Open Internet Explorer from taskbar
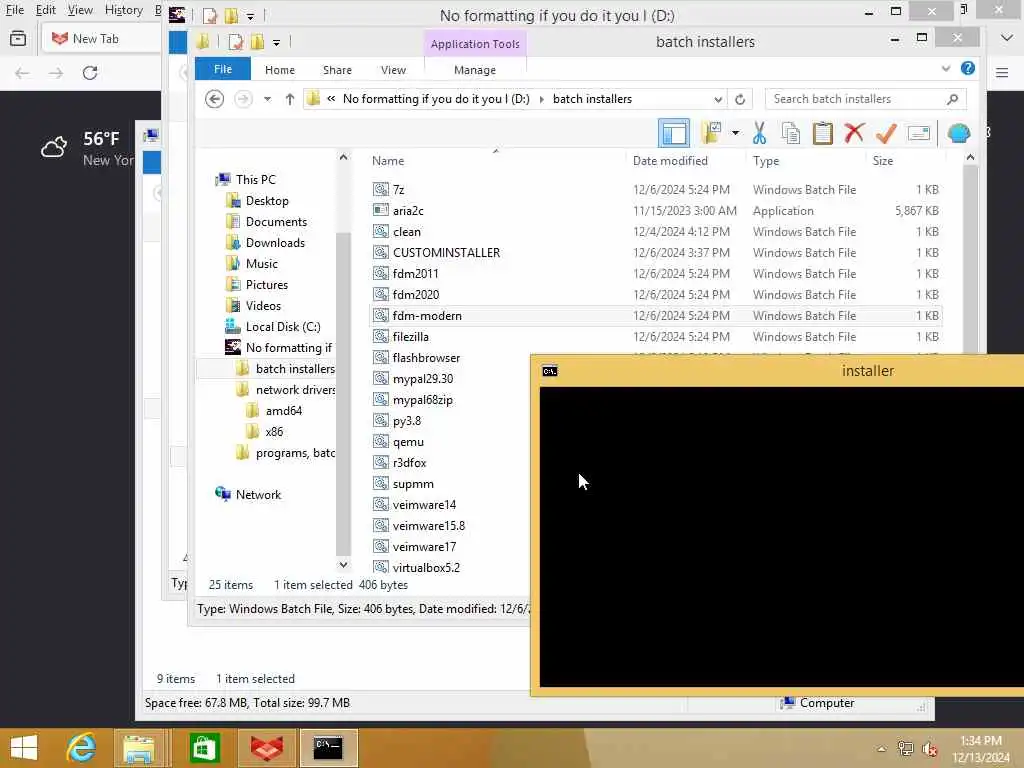The height and width of the screenshot is (768, 1024). click(x=81, y=748)
